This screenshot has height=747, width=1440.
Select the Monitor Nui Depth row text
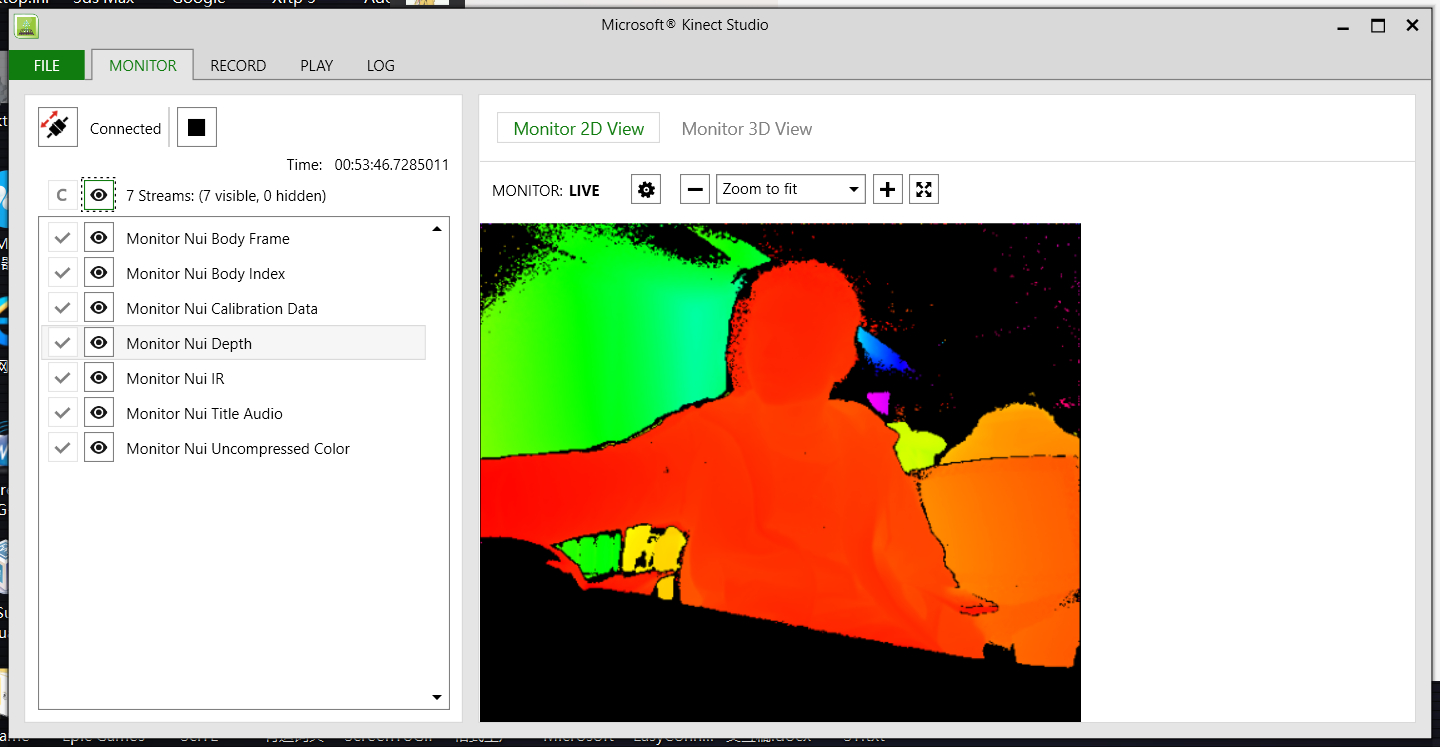click(189, 343)
